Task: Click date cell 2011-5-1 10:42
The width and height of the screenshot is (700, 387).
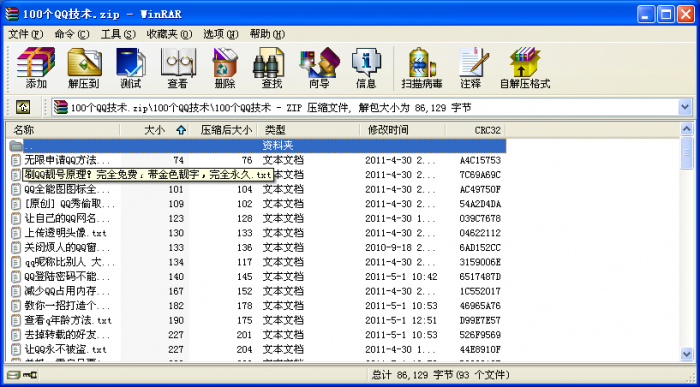Action: tap(401, 276)
